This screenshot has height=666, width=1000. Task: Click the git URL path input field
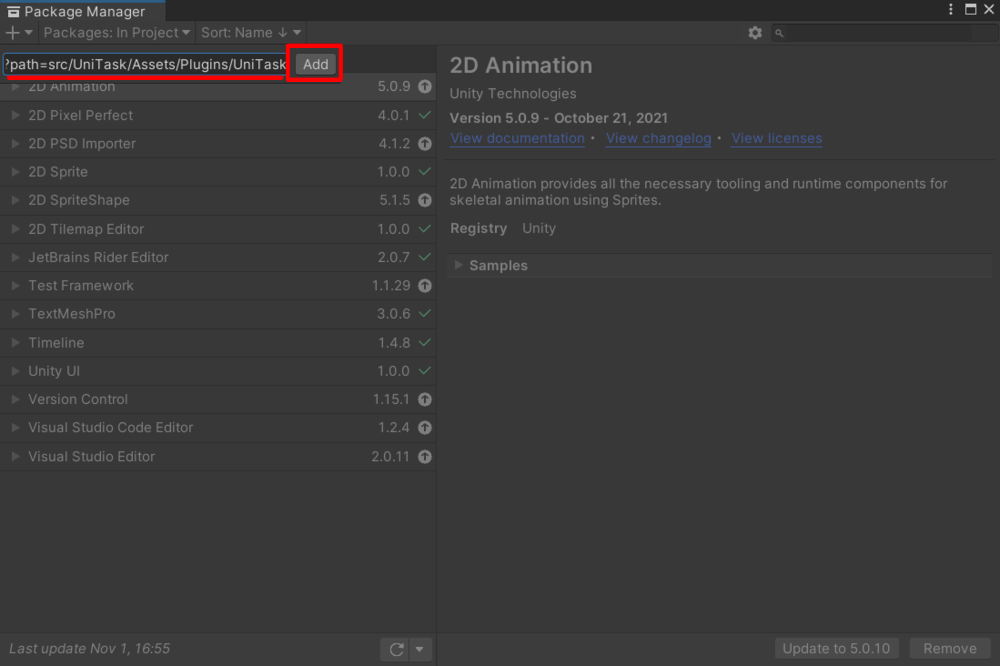coord(146,64)
